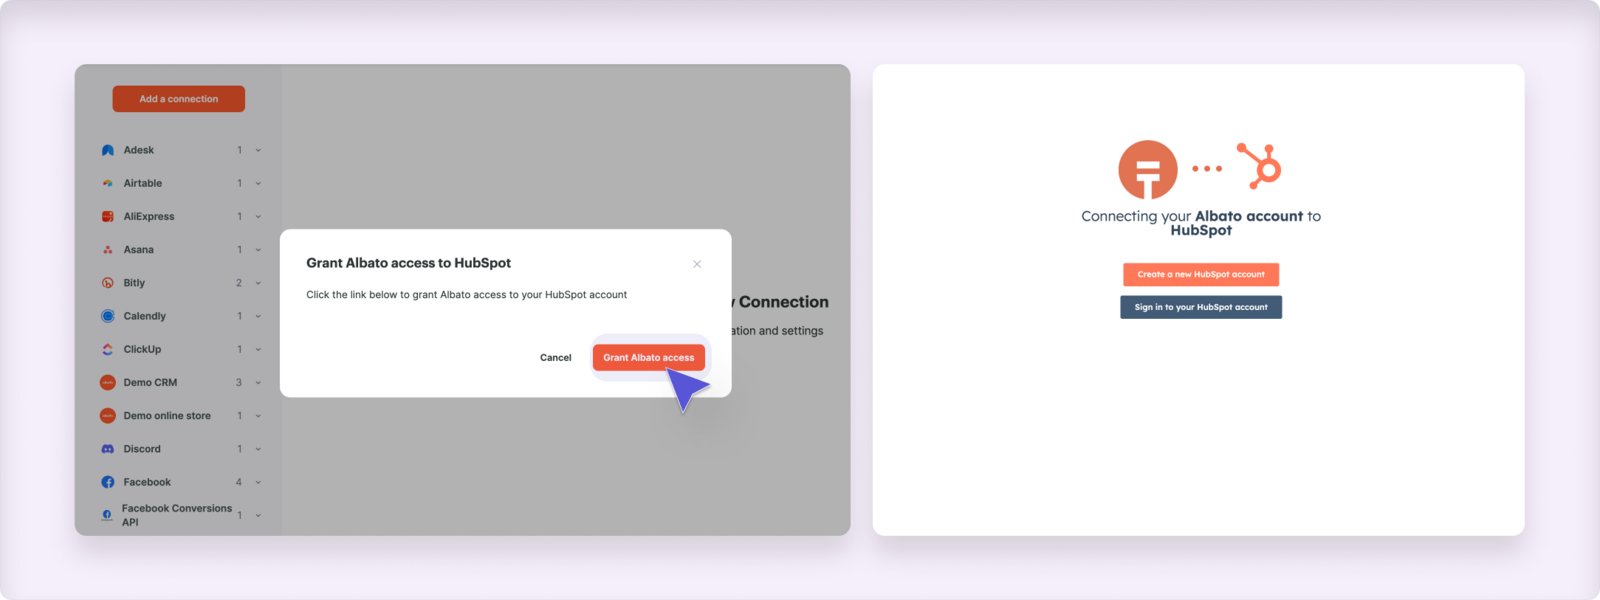The height and width of the screenshot is (600, 1600).
Task: Select the Bitly label in sidebar
Action: pos(134,283)
